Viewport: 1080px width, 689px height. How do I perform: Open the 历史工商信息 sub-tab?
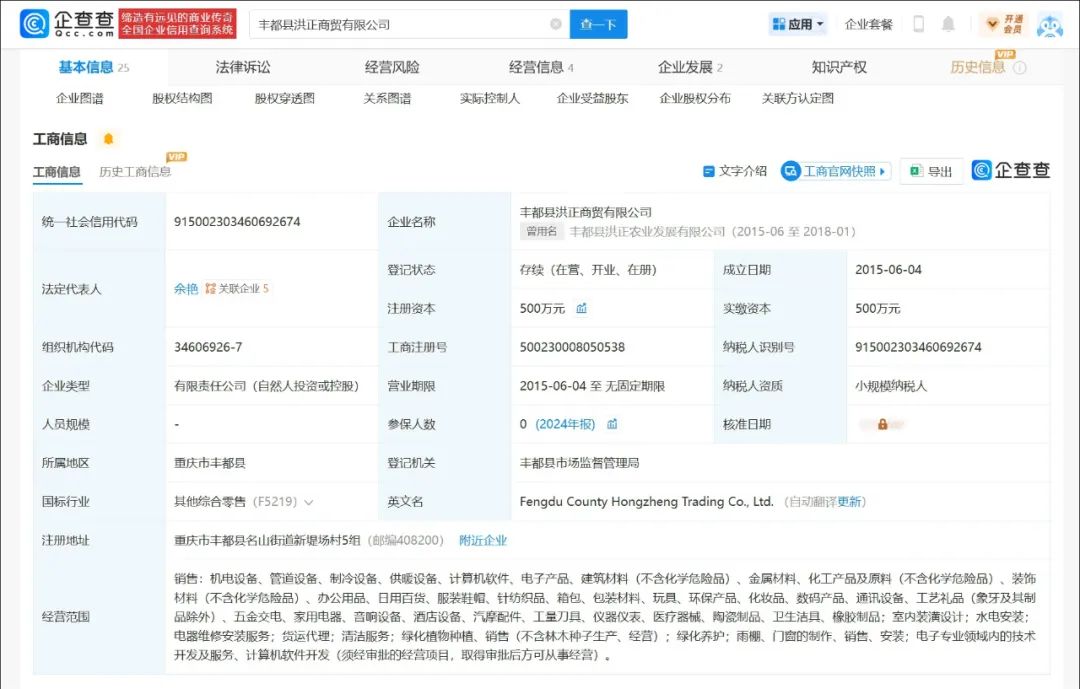[135, 171]
